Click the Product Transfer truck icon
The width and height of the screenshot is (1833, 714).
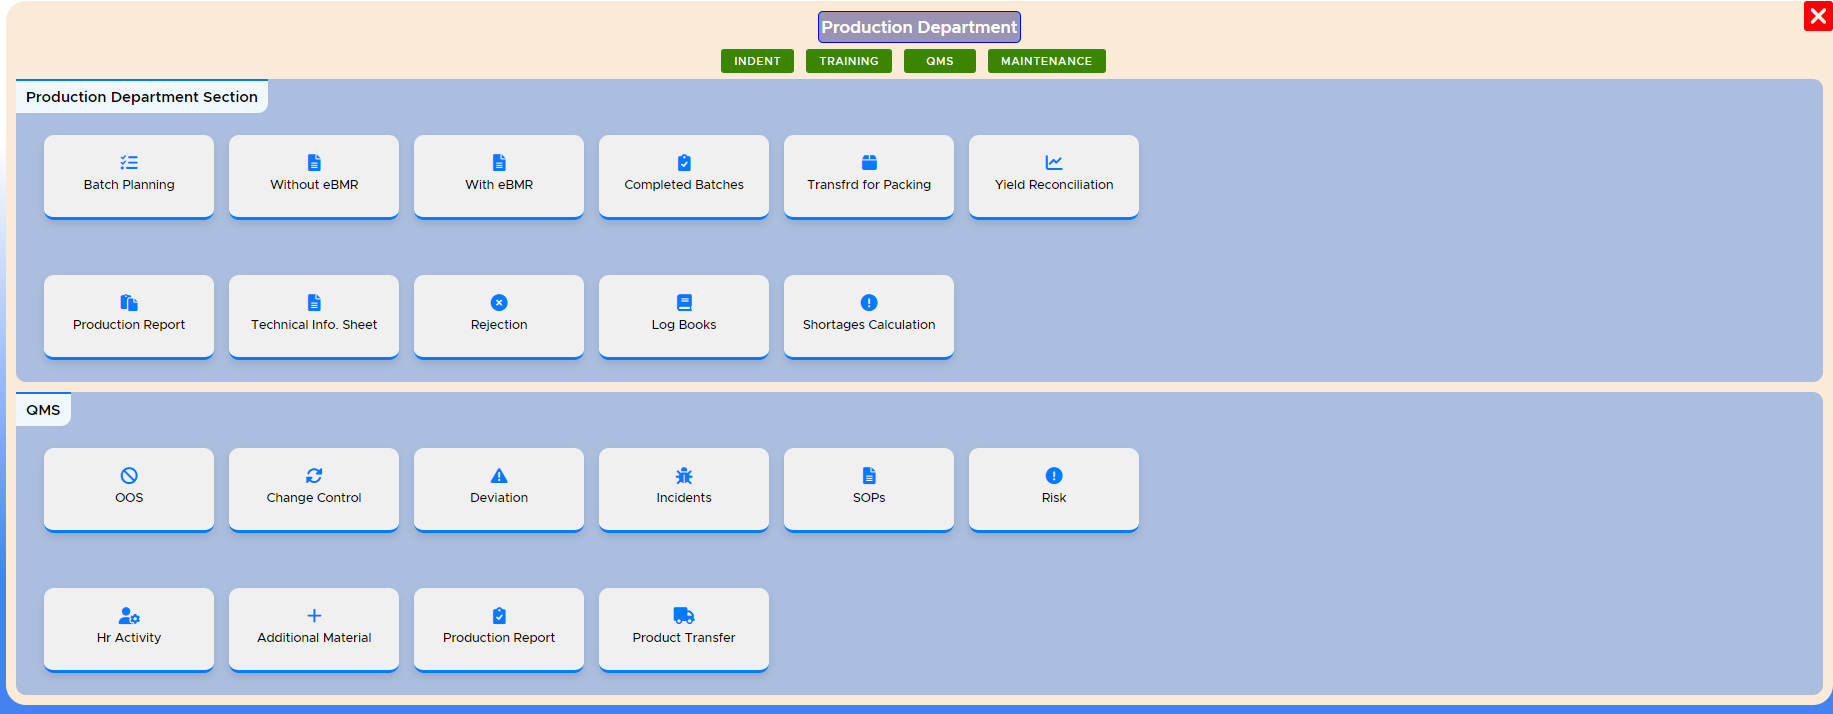[684, 615]
